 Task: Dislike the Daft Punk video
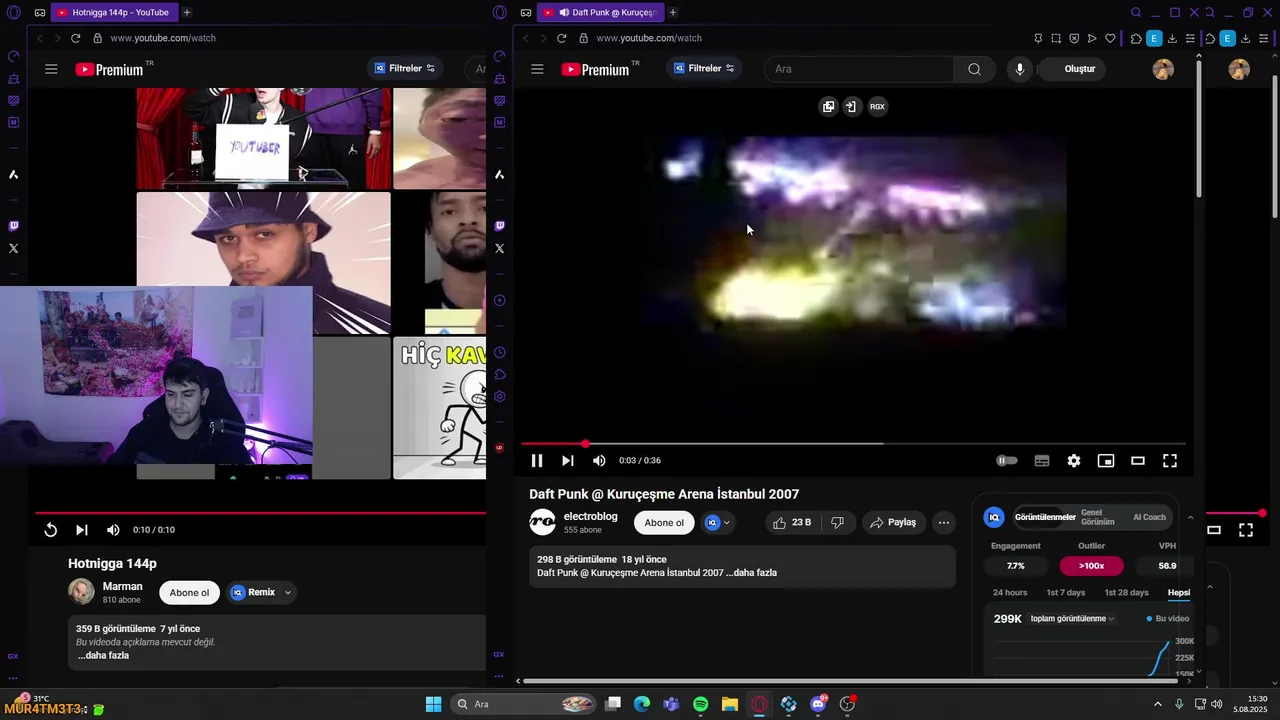tap(838, 522)
